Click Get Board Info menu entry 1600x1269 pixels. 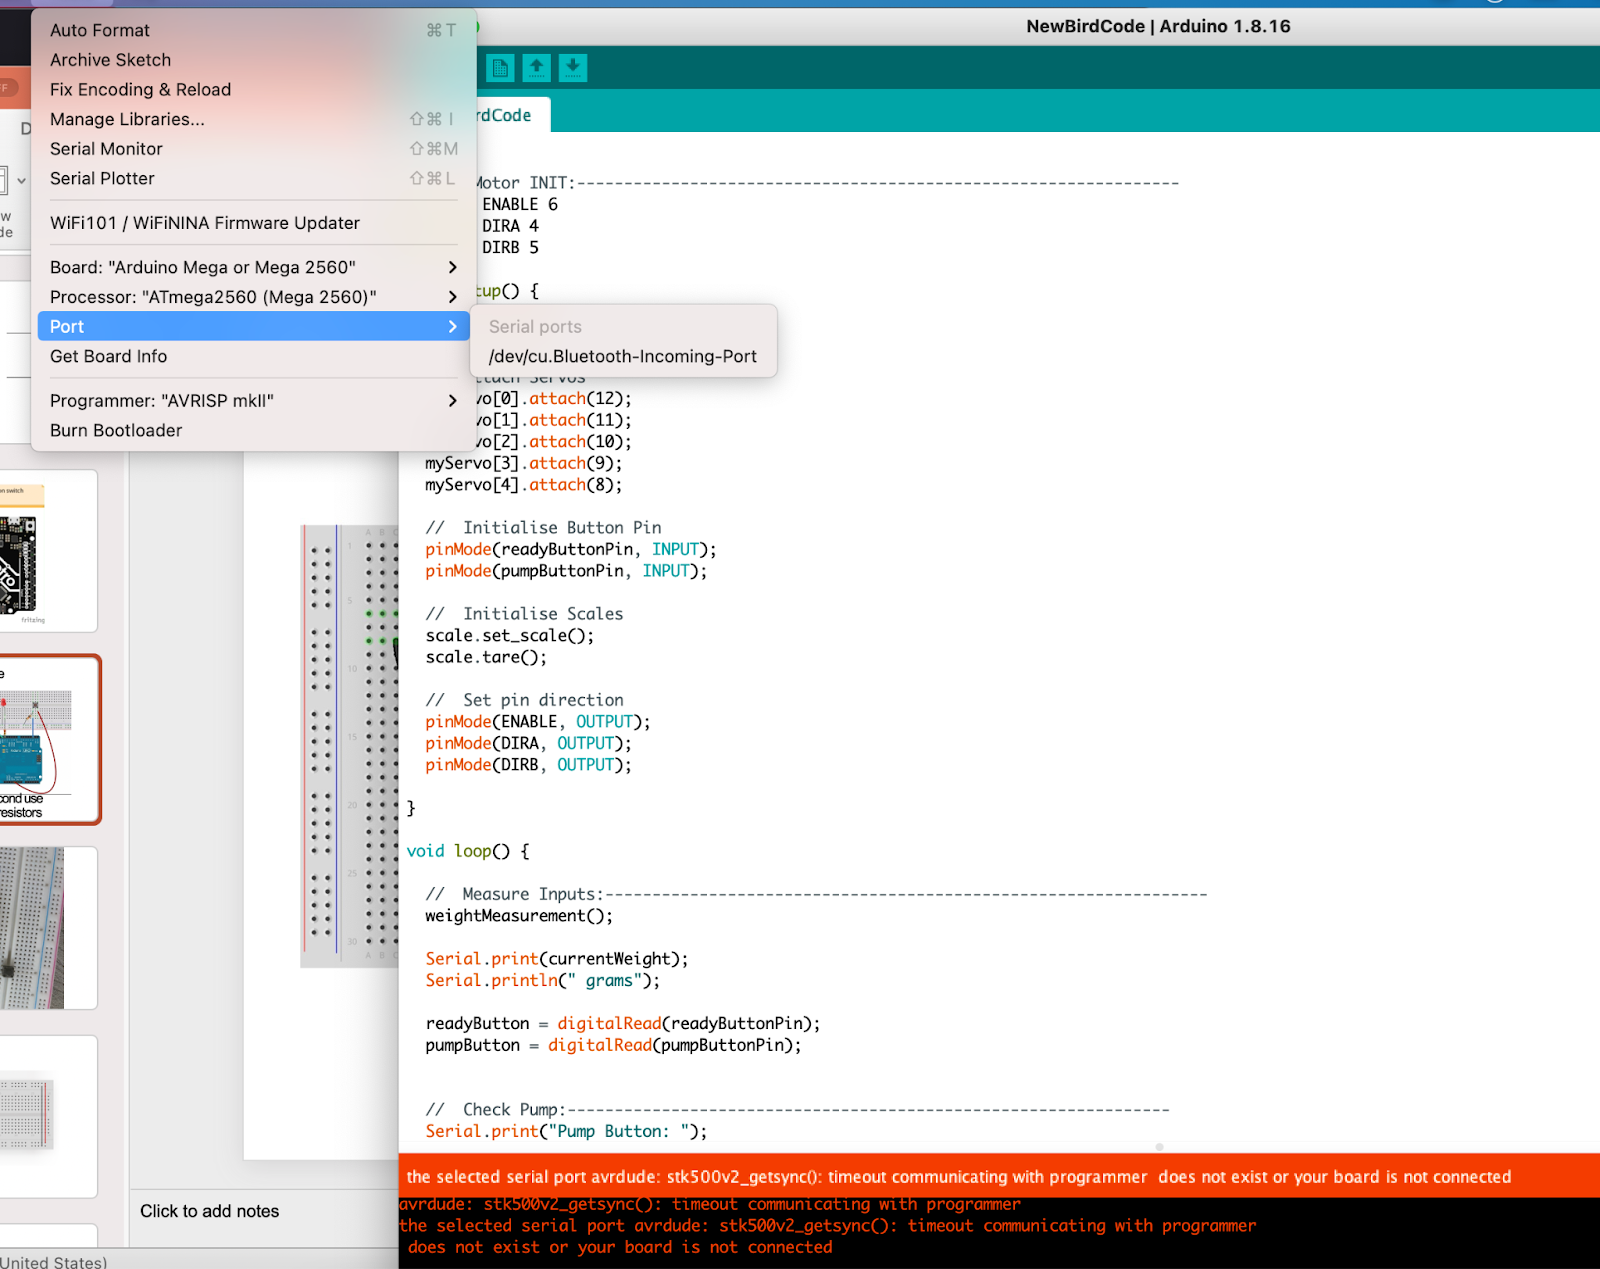pos(108,356)
